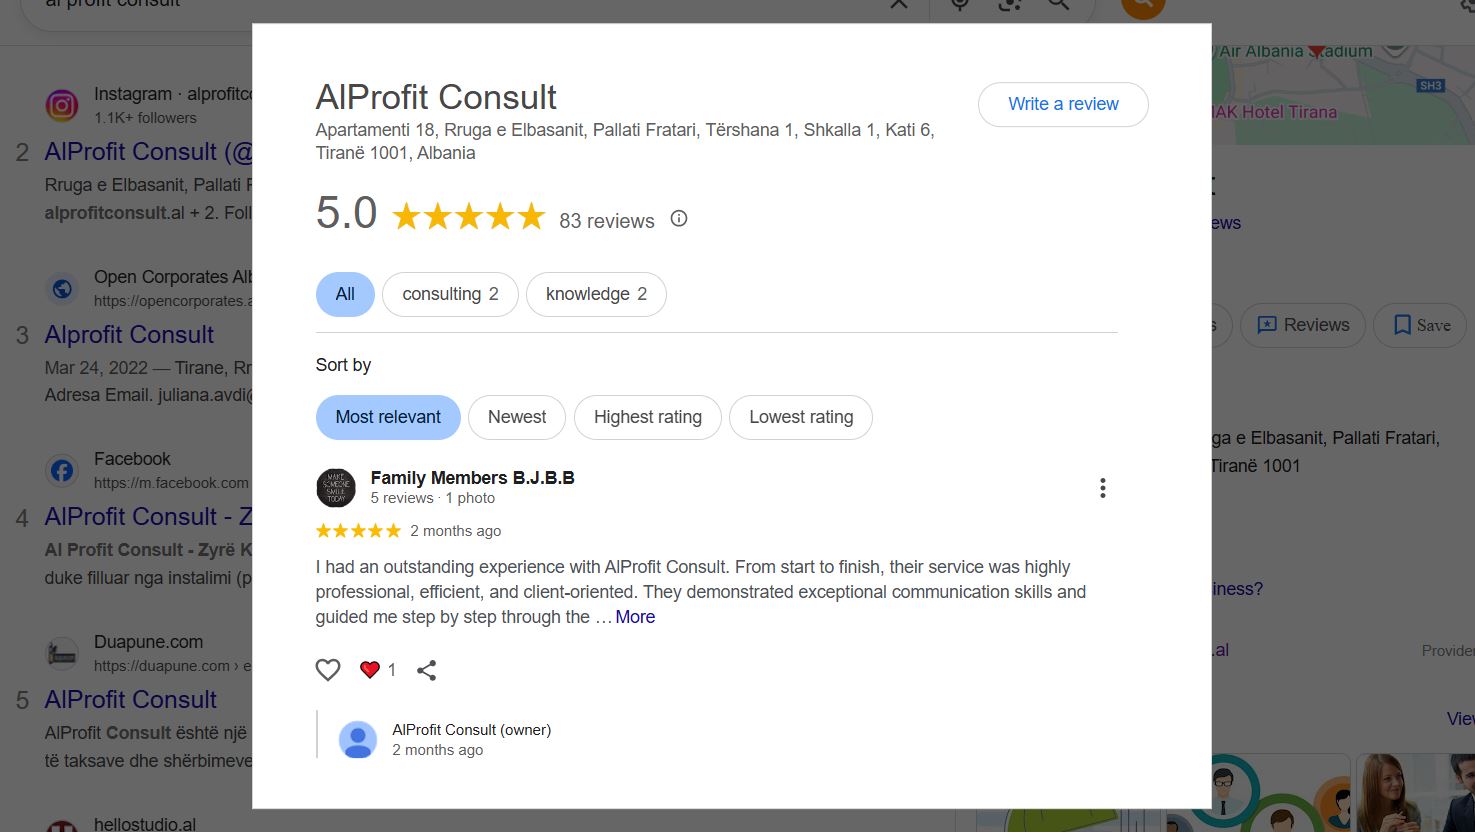Open the Family Members B.J.B.B profile avatar
This screenshot has height=832, width=1475.
click(336, 488)
